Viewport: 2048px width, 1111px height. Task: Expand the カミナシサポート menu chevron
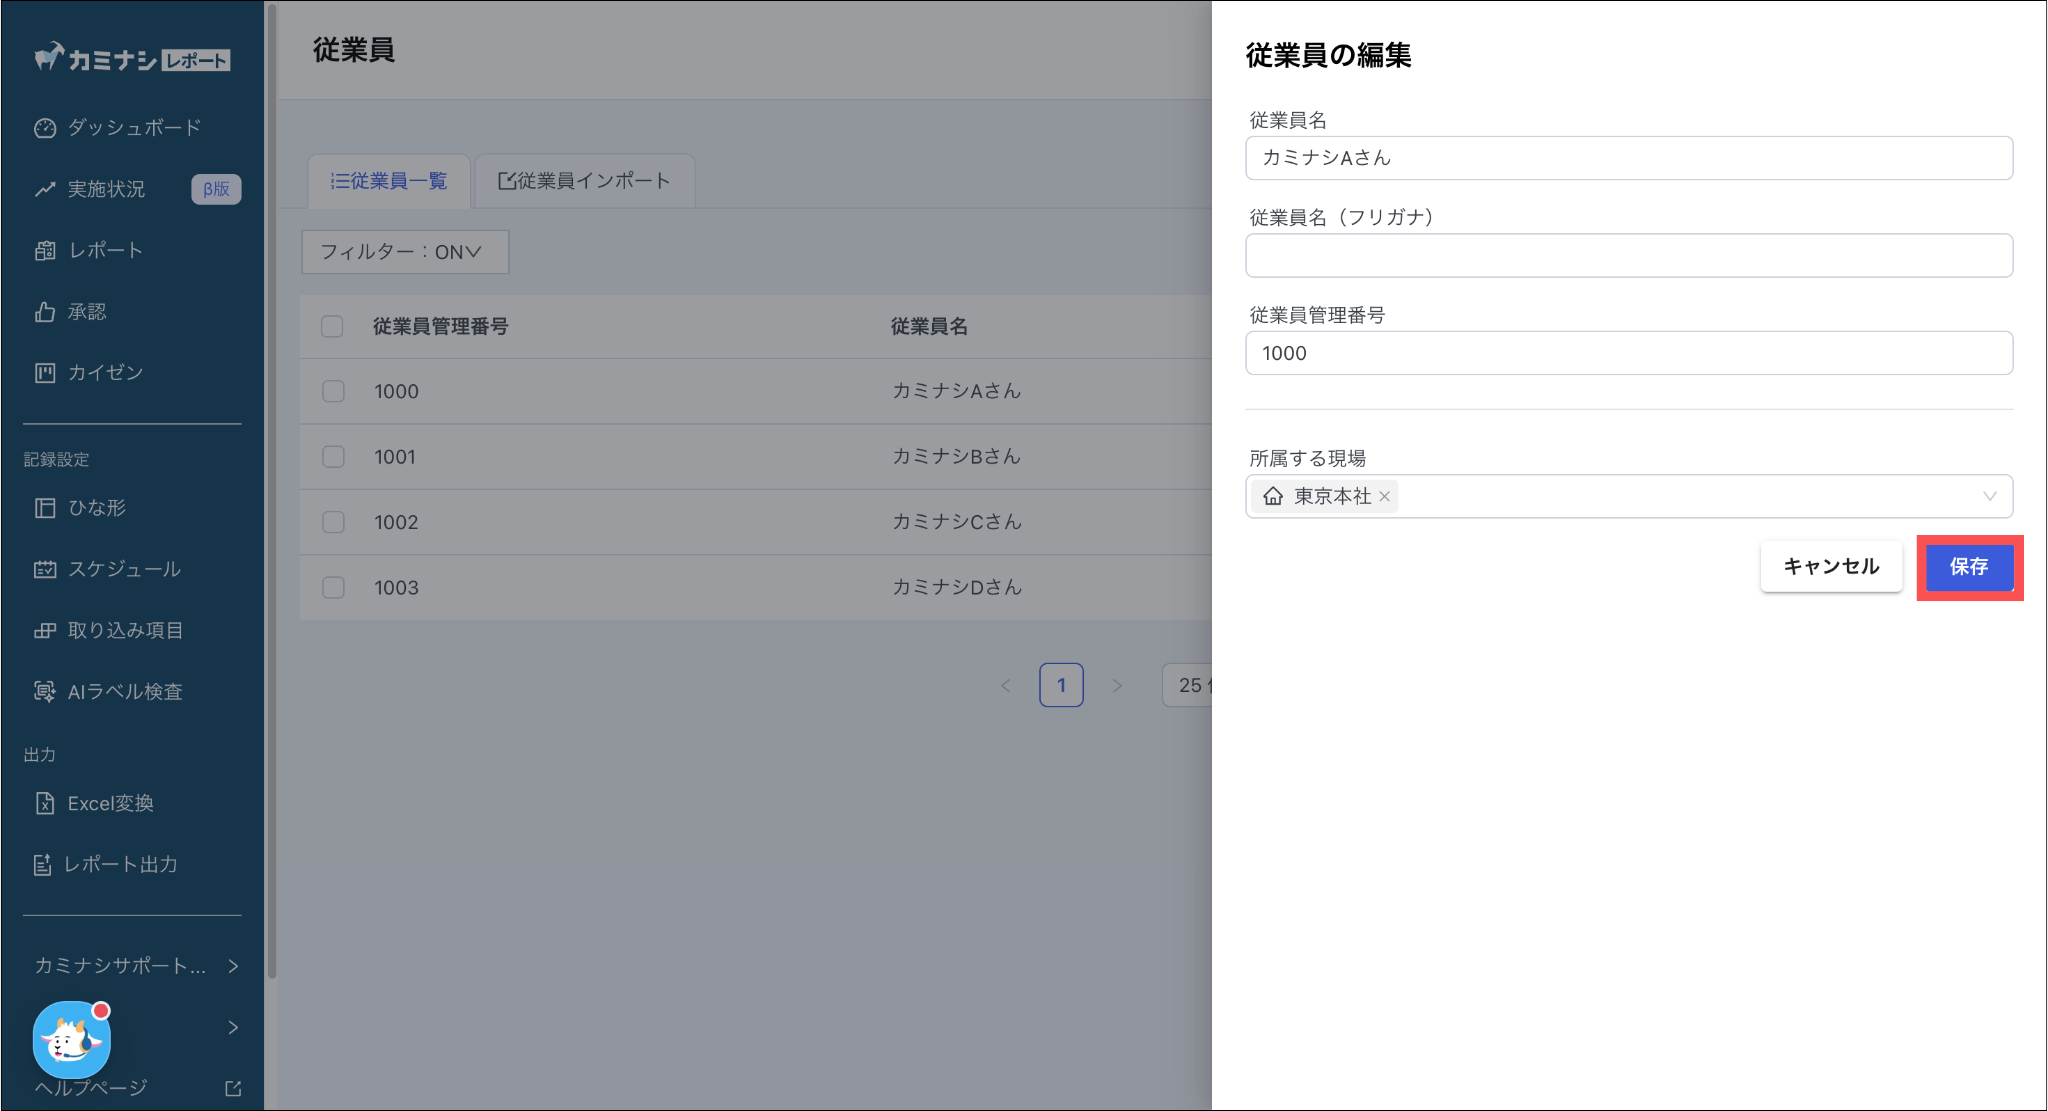(233, 966)
